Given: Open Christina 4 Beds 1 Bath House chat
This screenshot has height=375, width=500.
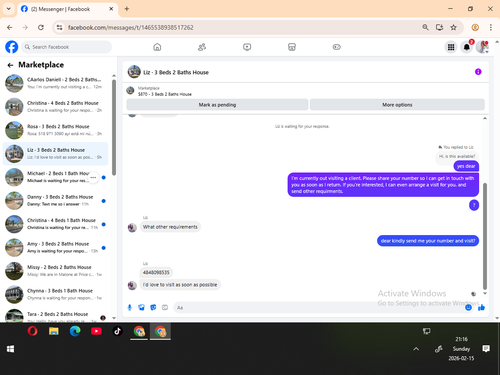Looking at the screenshot, I should pyautogui.click(x=55, y=224).
